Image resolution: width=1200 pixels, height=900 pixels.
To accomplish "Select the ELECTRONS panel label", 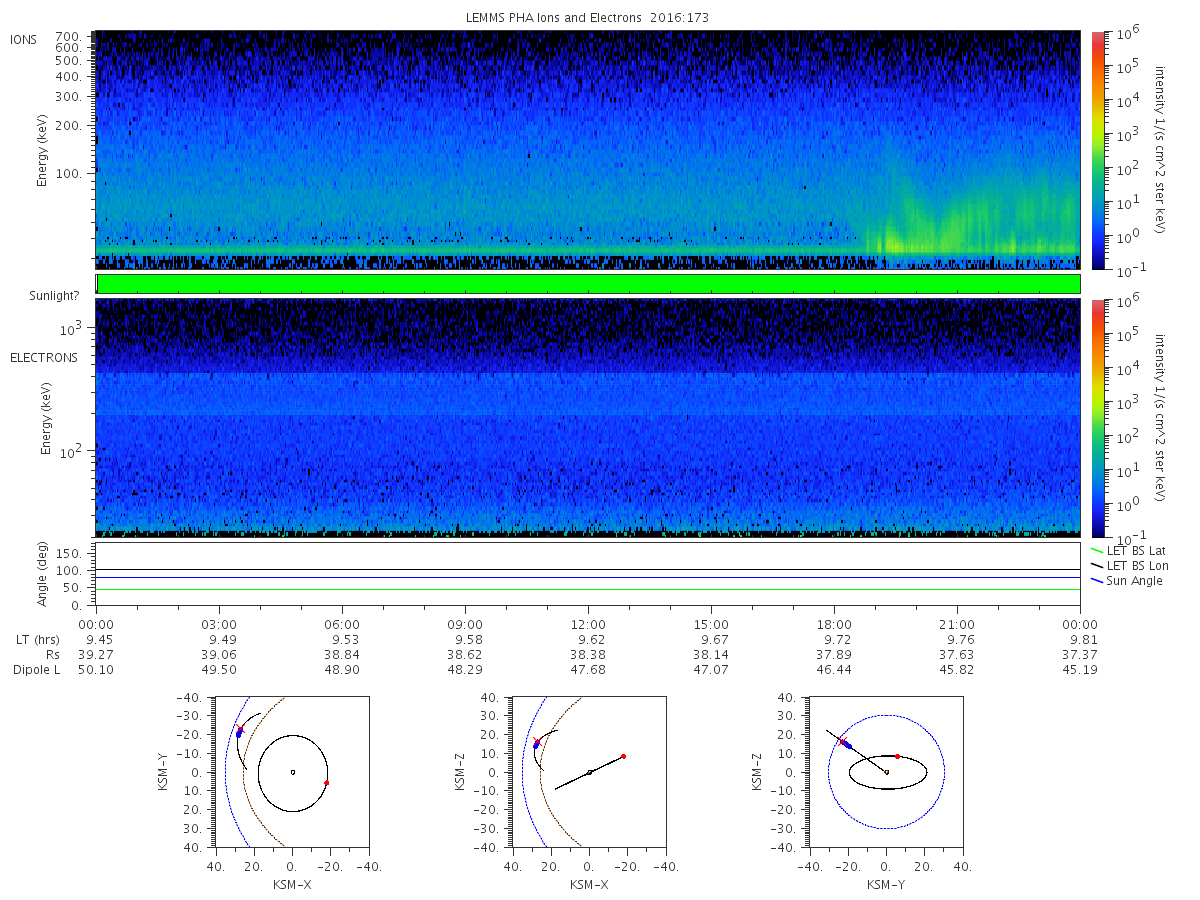I will point(44,357).
